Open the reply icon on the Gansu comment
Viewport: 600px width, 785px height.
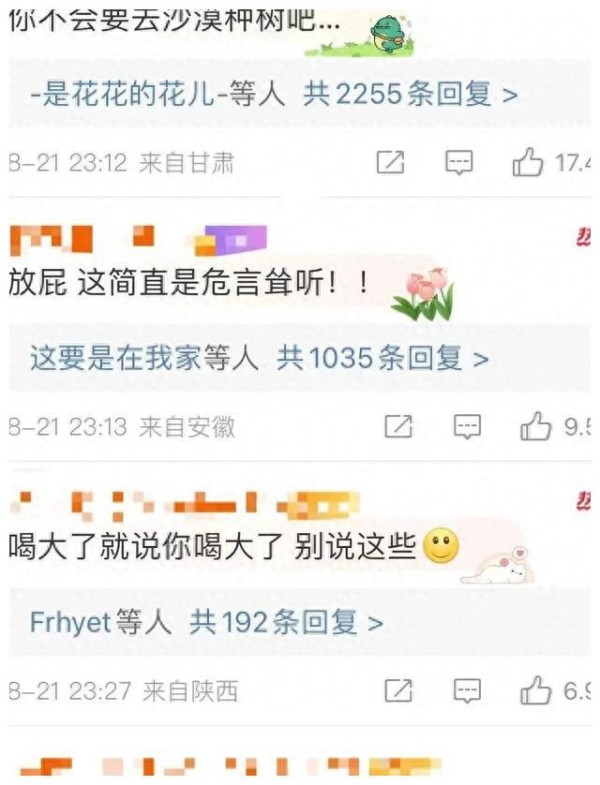[x=459, y=163]
